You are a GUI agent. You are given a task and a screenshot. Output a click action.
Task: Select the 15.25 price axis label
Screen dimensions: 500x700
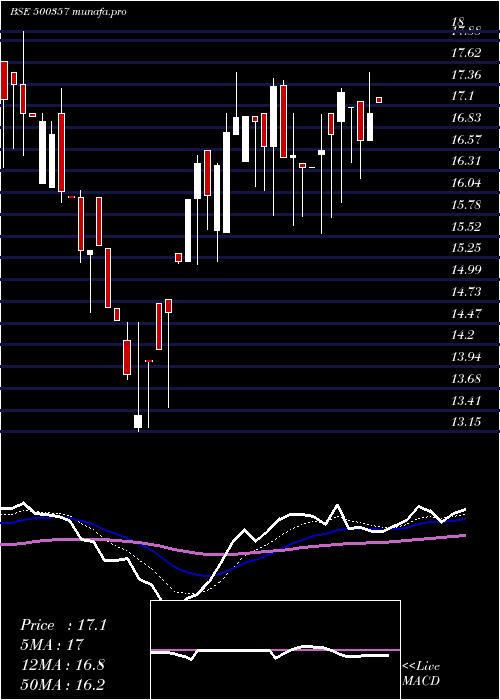click(x=466, y=248)
